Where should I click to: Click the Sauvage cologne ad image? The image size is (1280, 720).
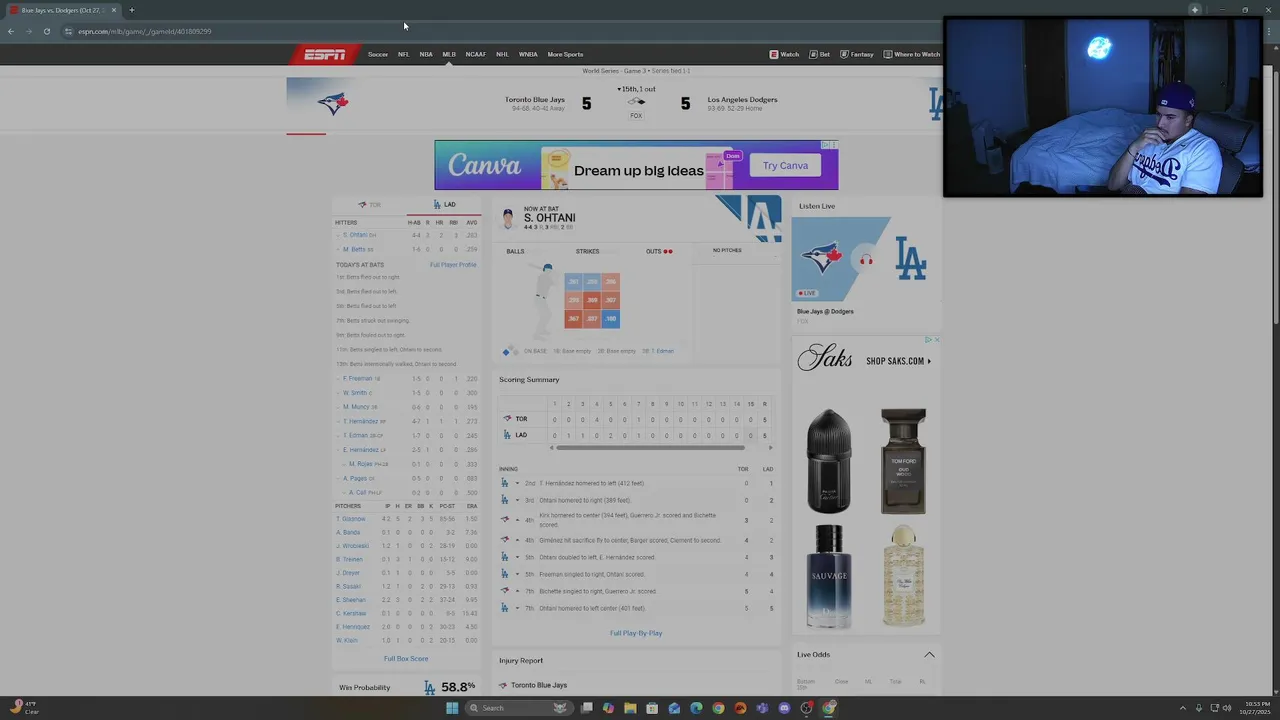point(829,577)
